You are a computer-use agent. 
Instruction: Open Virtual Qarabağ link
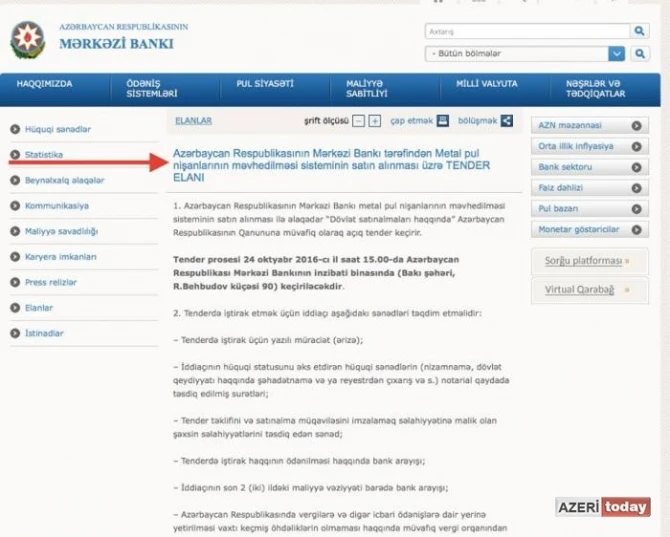point(579,290)
